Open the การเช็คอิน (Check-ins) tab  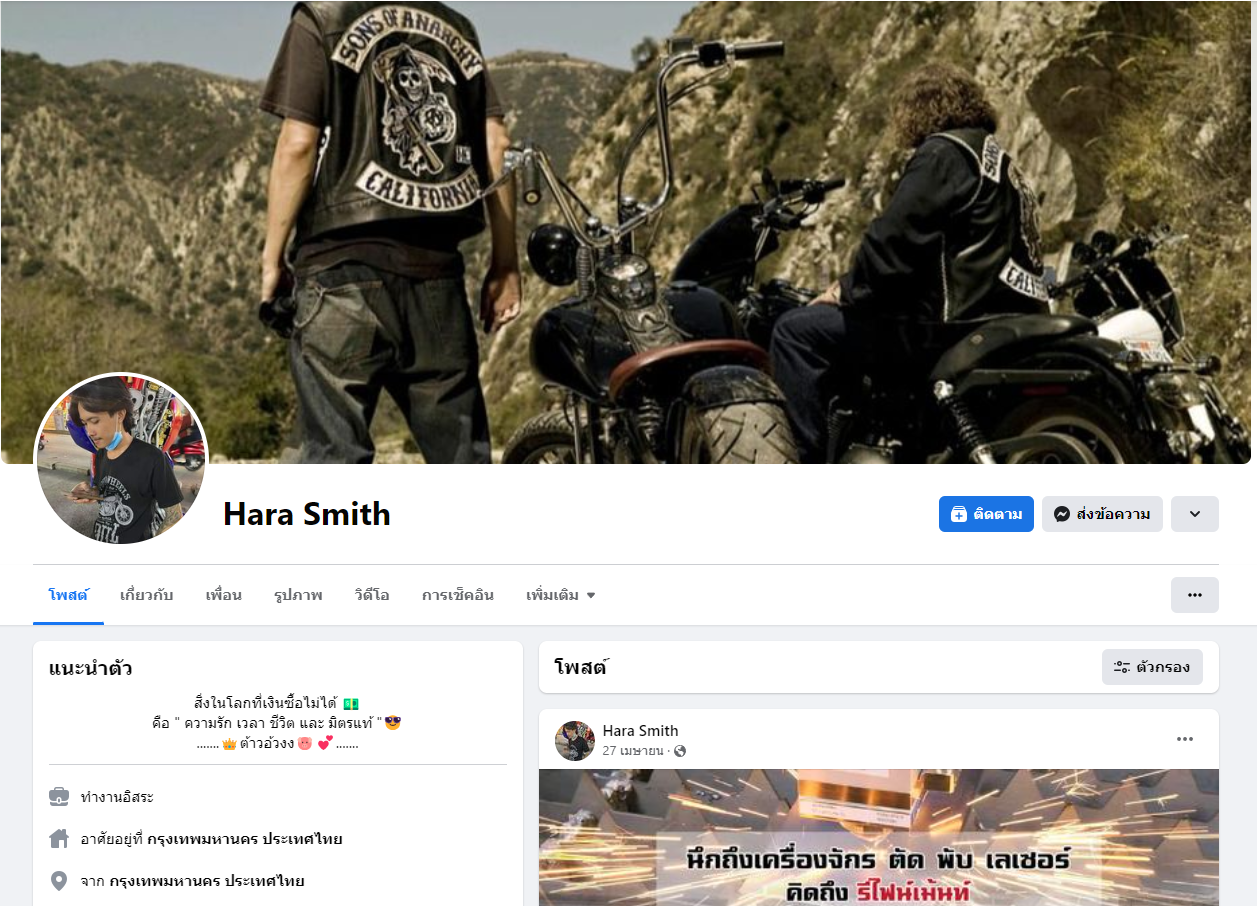[x=458, y=595]
